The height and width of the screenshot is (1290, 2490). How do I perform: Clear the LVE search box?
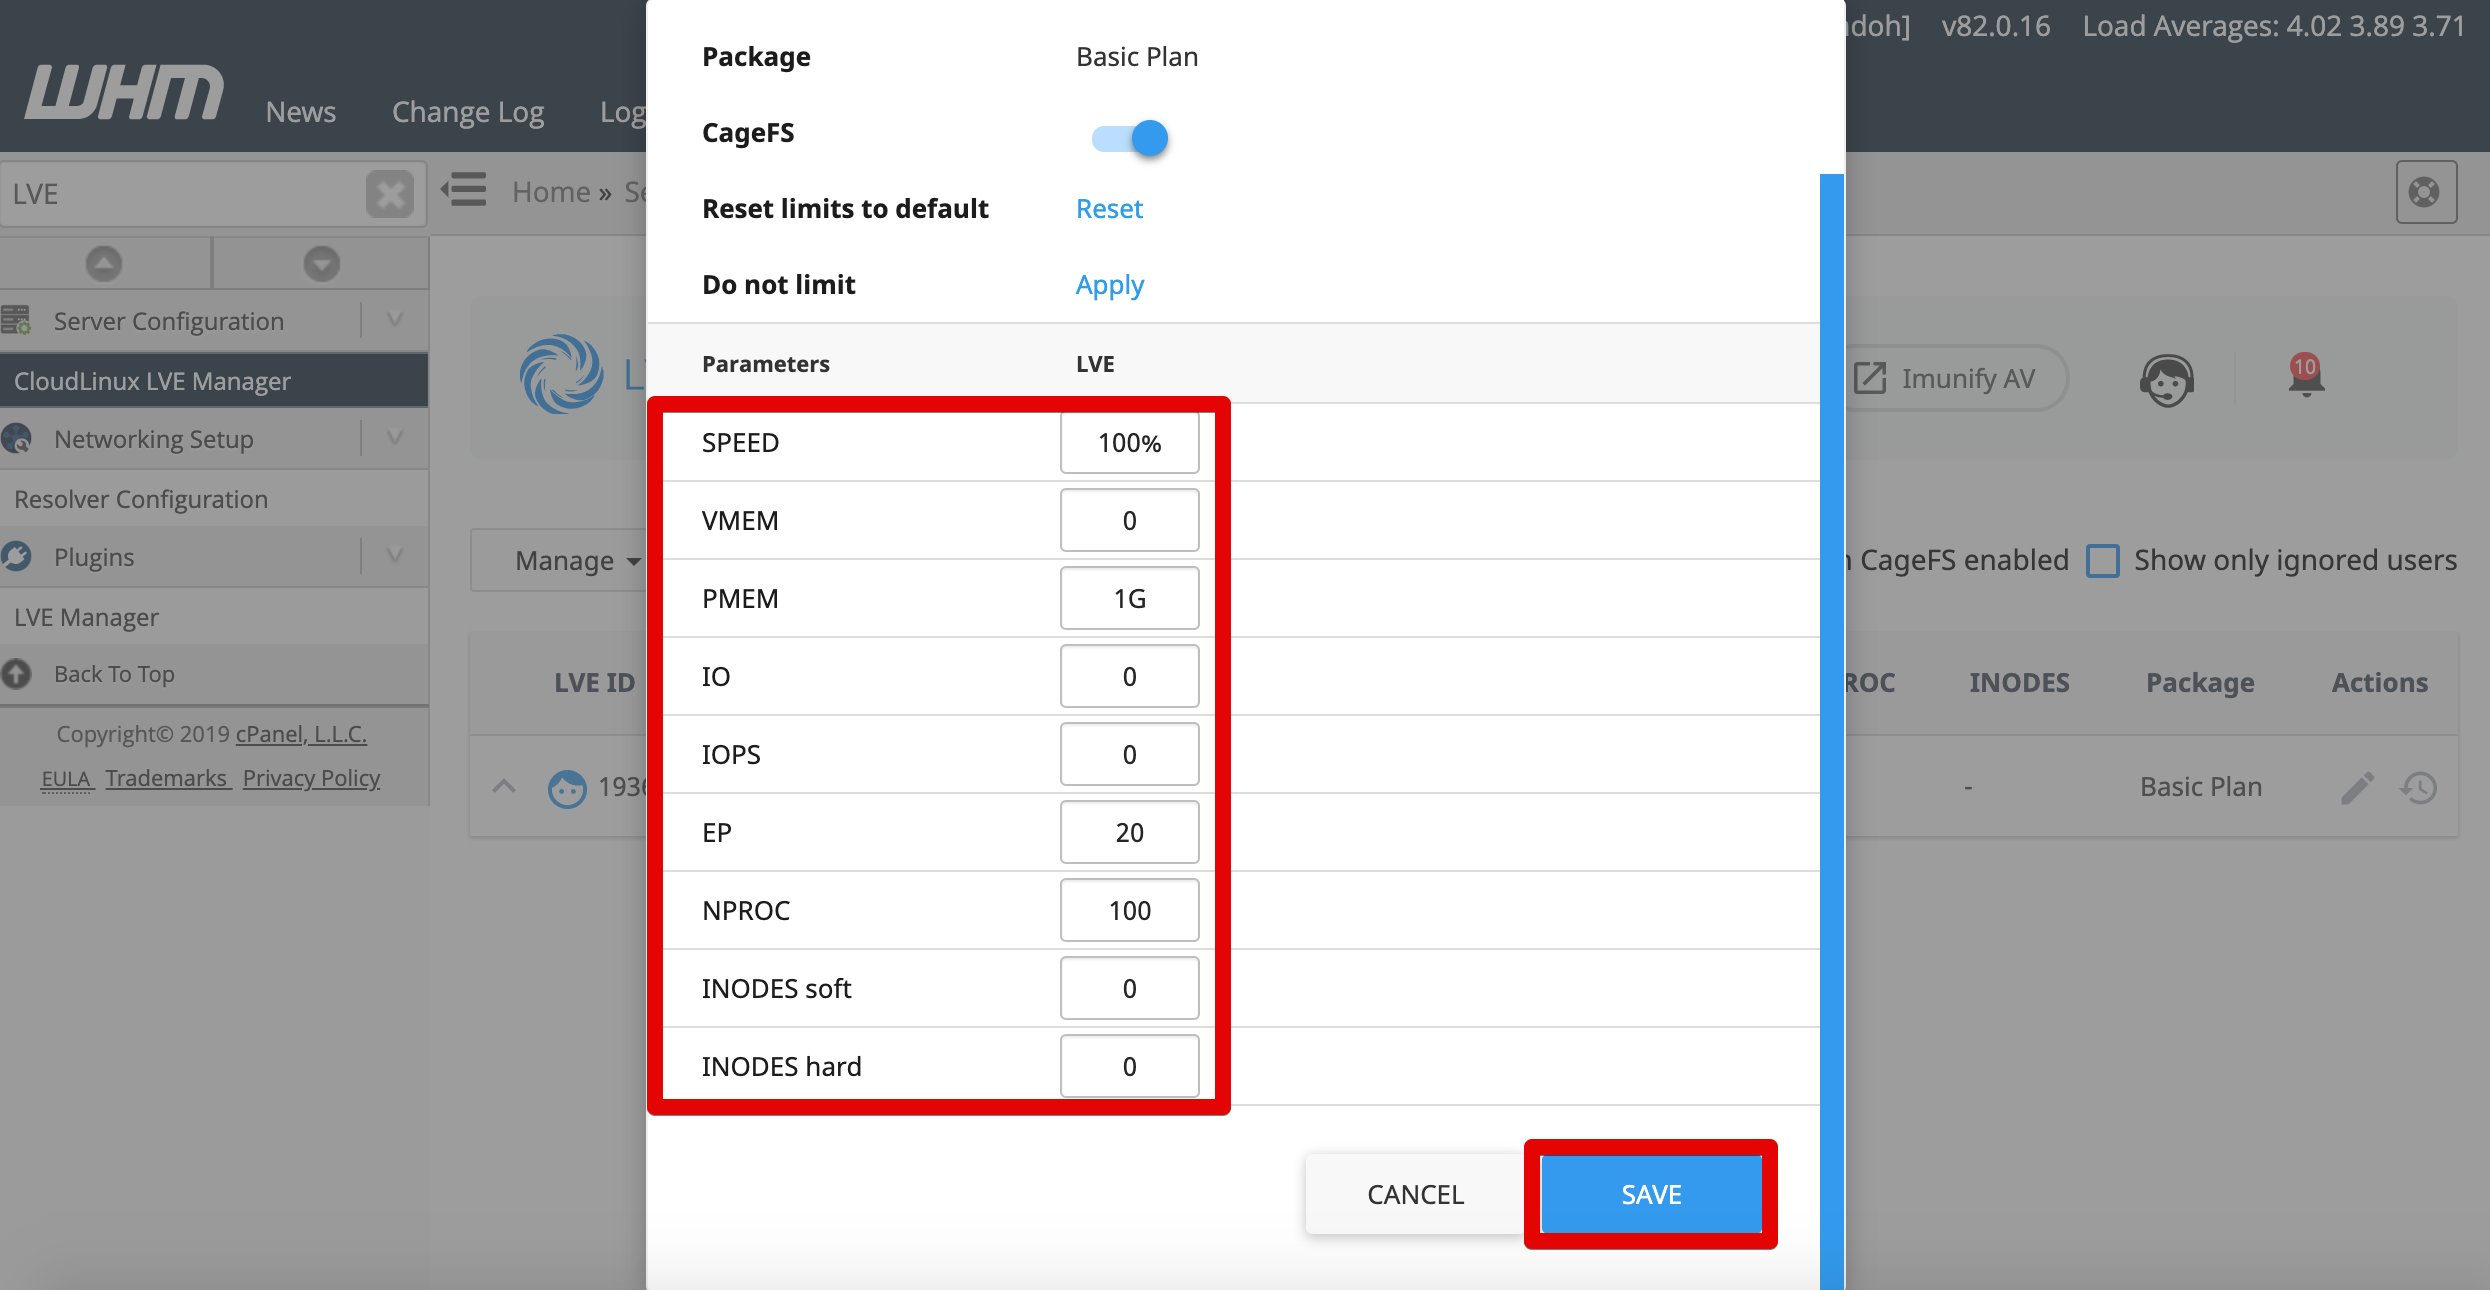coord(390,194)
